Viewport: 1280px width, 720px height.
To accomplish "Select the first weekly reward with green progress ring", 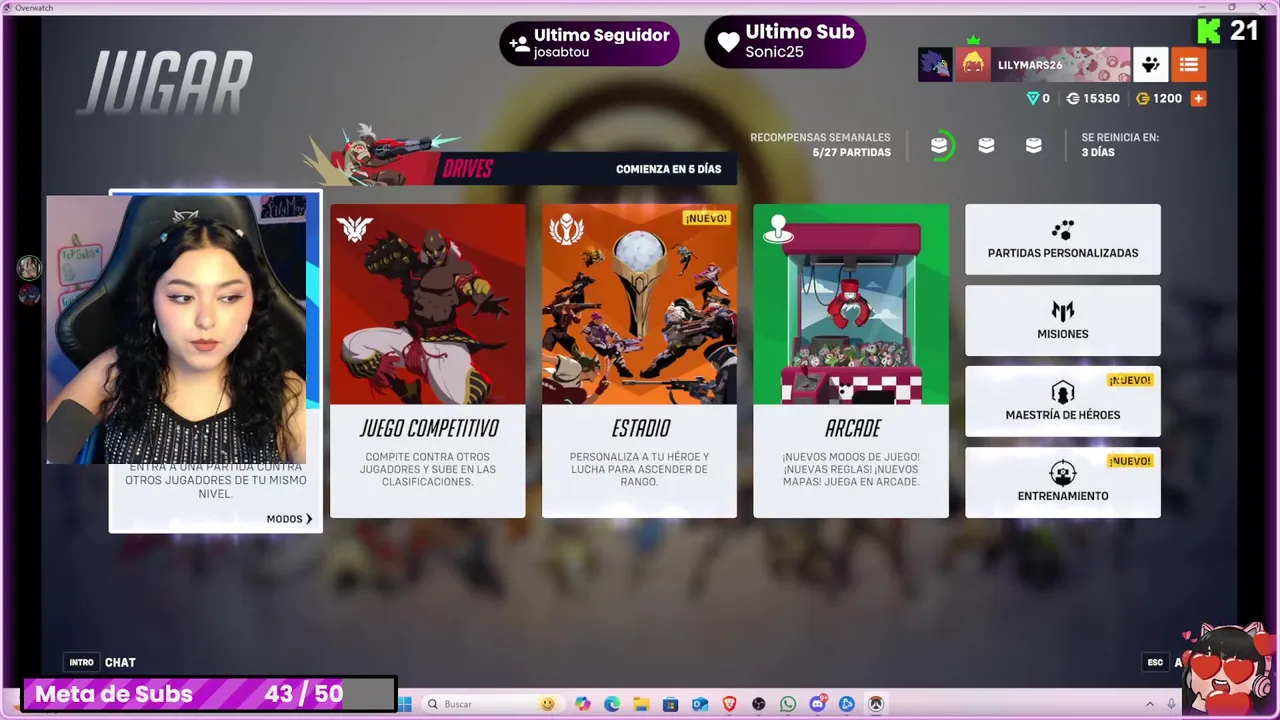I will click(939, 146).
